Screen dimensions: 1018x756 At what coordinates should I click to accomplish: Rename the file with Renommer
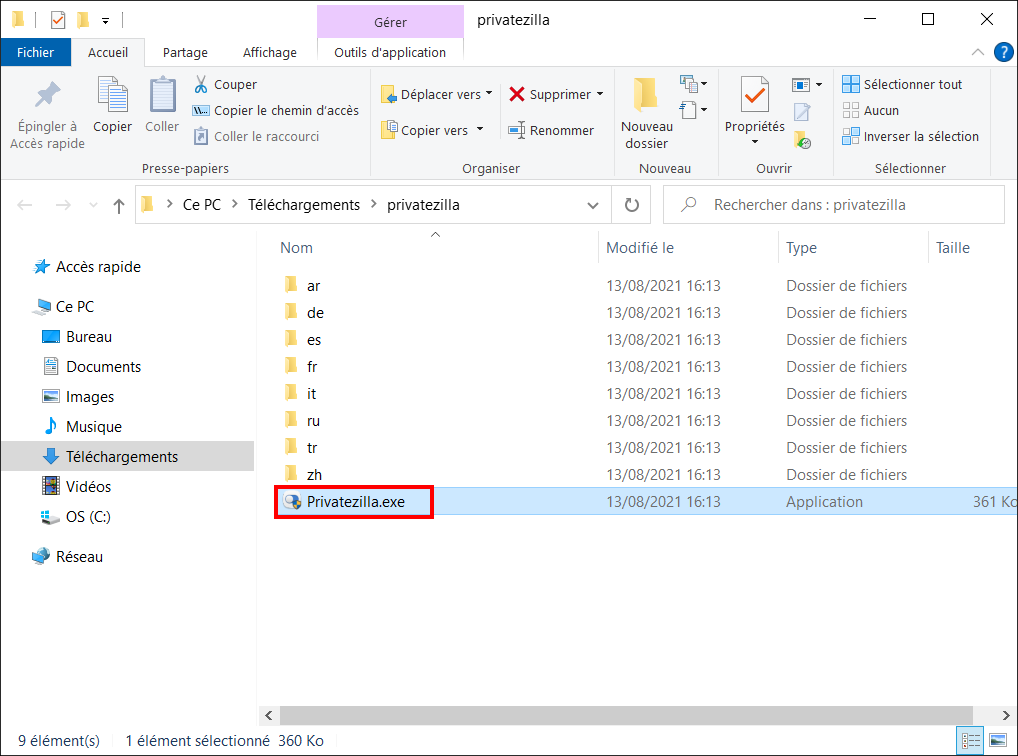551,130
